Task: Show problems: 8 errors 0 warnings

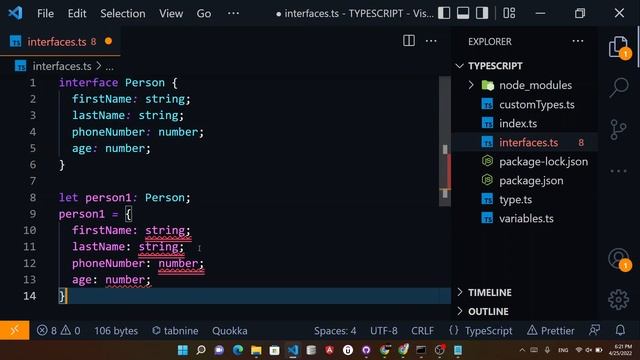Action: tap(58, 331)
